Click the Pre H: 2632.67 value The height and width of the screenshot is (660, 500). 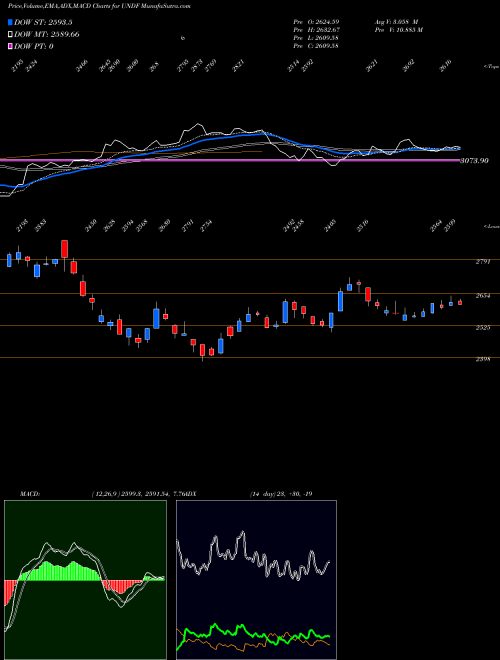[x=316, y=30]
